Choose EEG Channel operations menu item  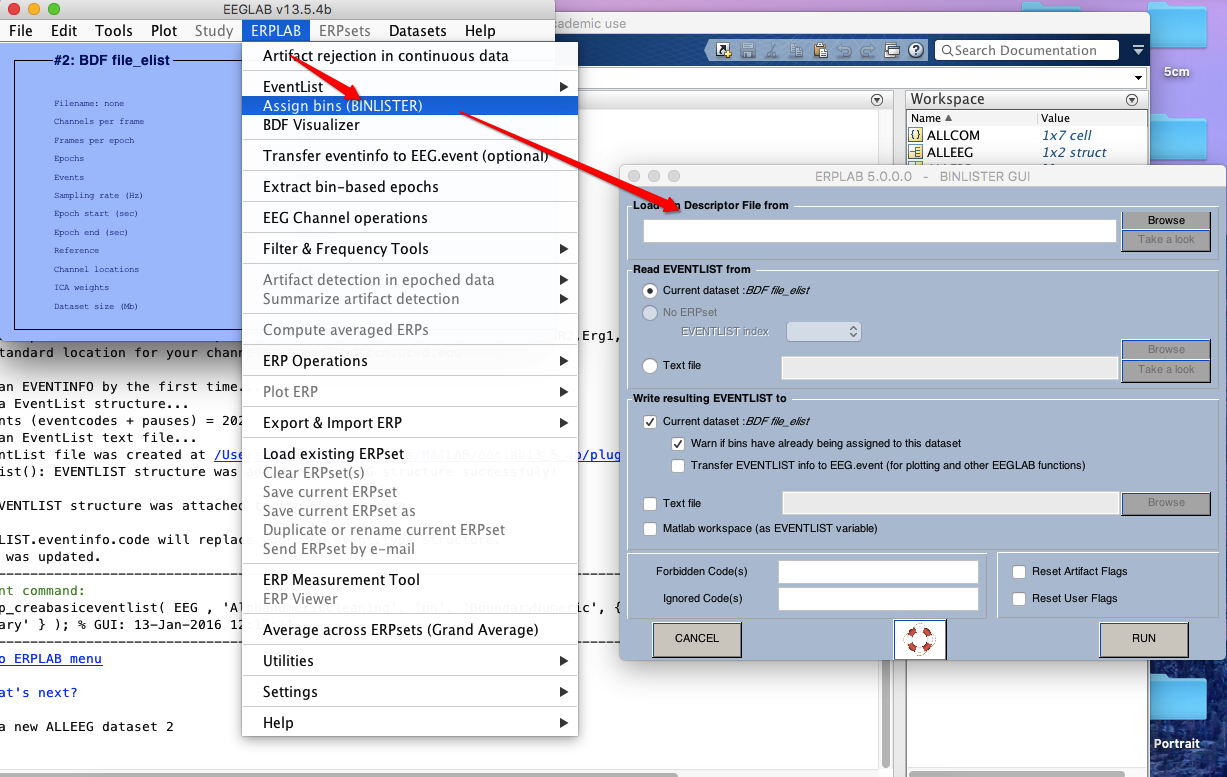[410, 218]
